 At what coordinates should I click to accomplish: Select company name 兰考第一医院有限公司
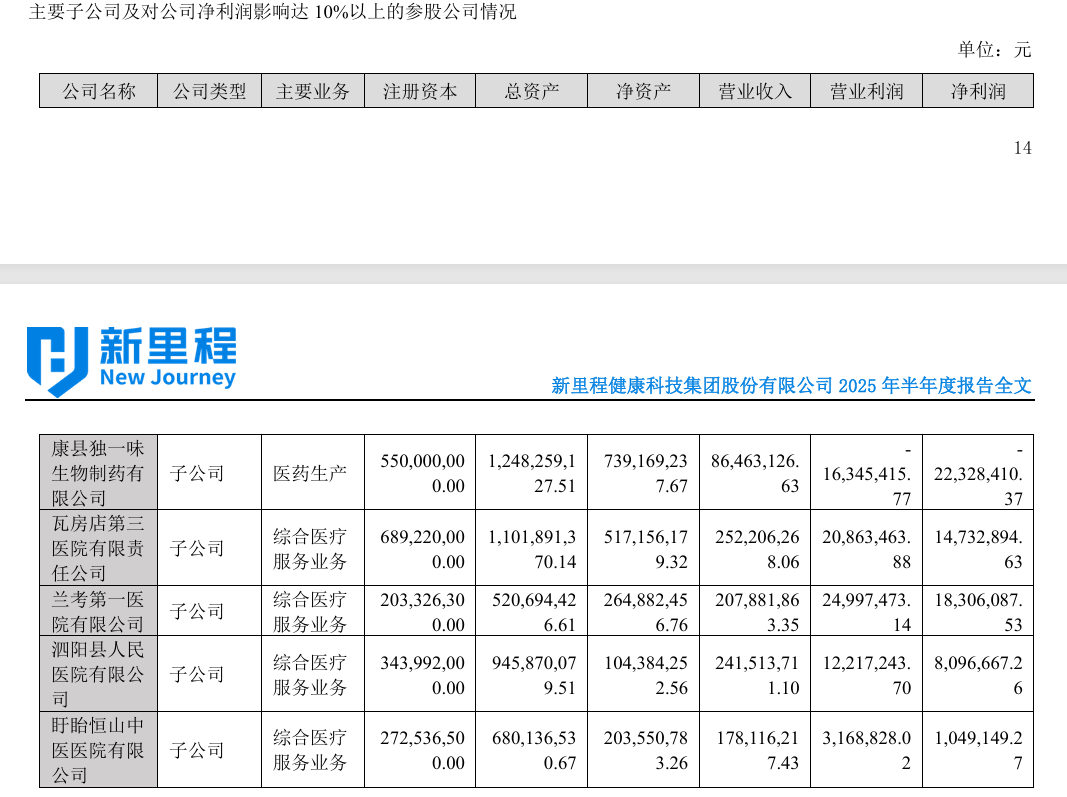[98, 611]
